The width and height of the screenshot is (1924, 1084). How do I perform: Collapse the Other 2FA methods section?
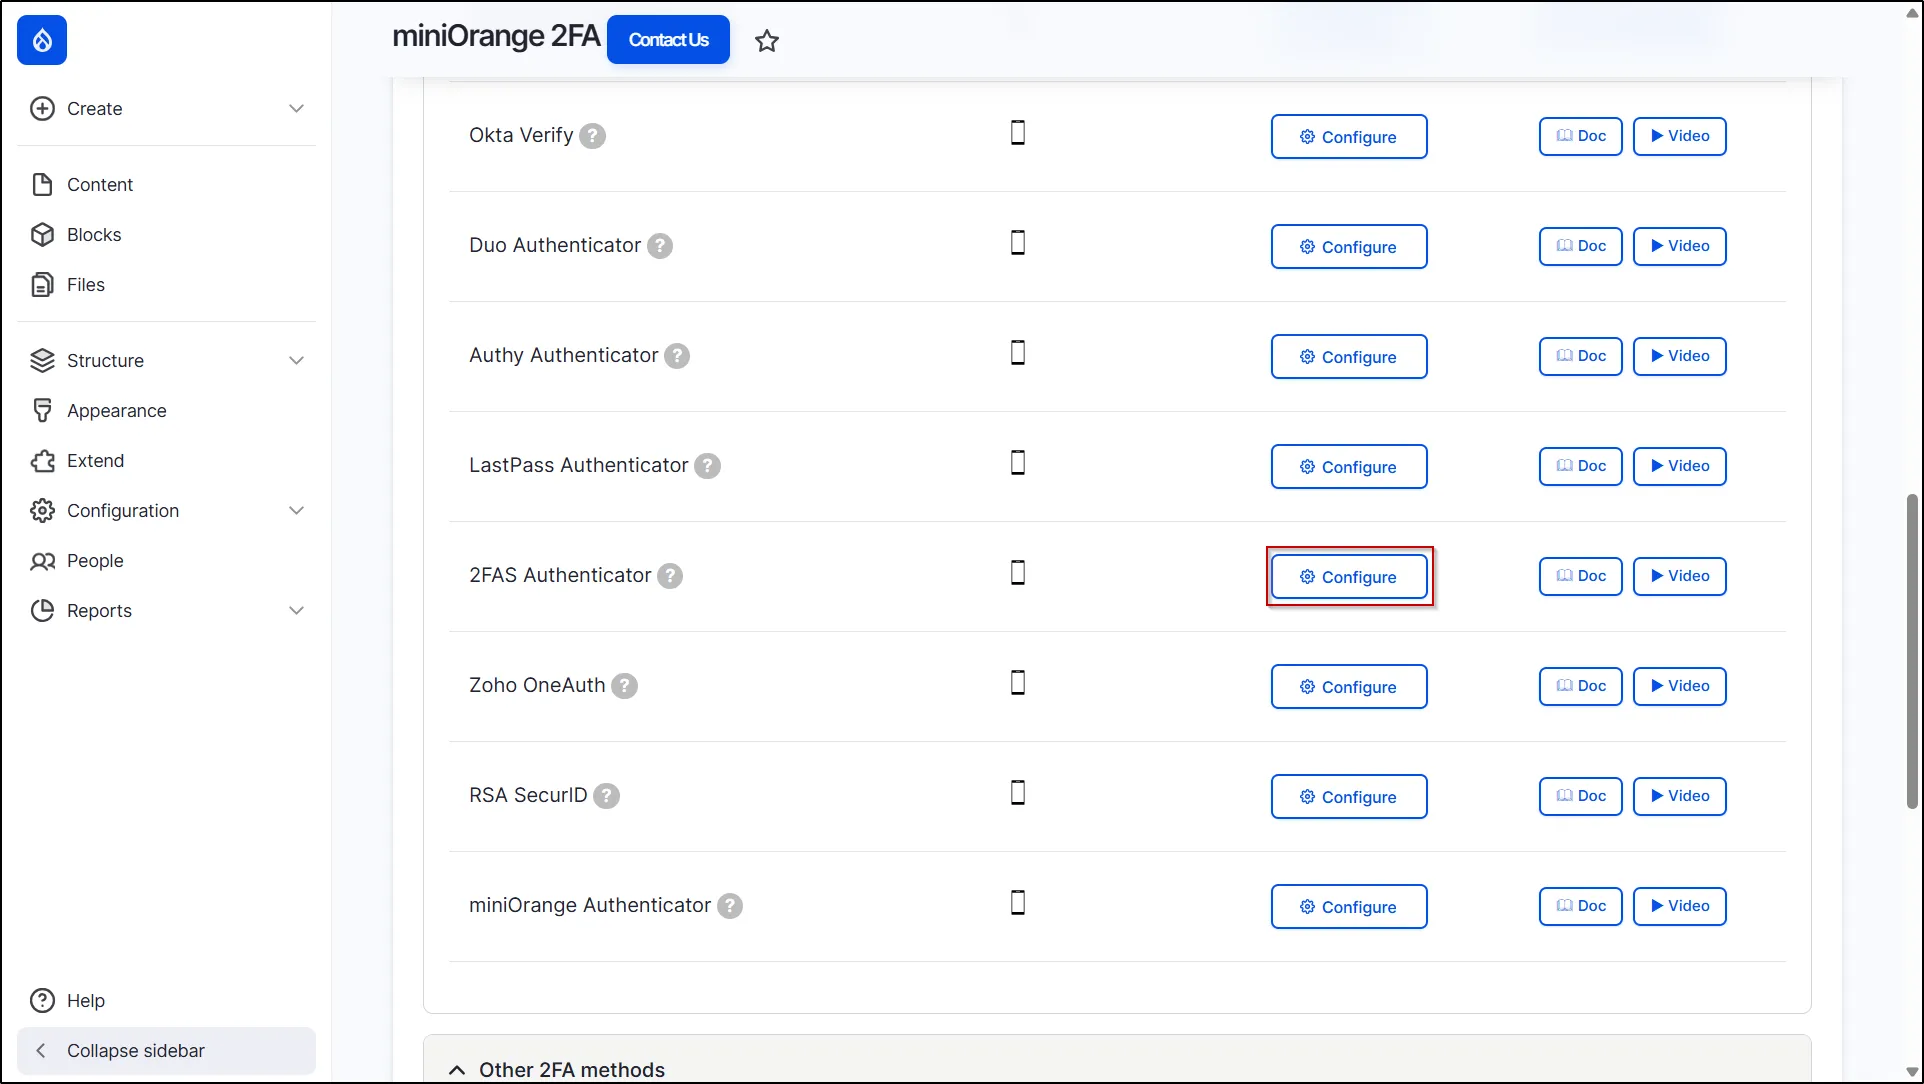click(x=457, y=1070)
